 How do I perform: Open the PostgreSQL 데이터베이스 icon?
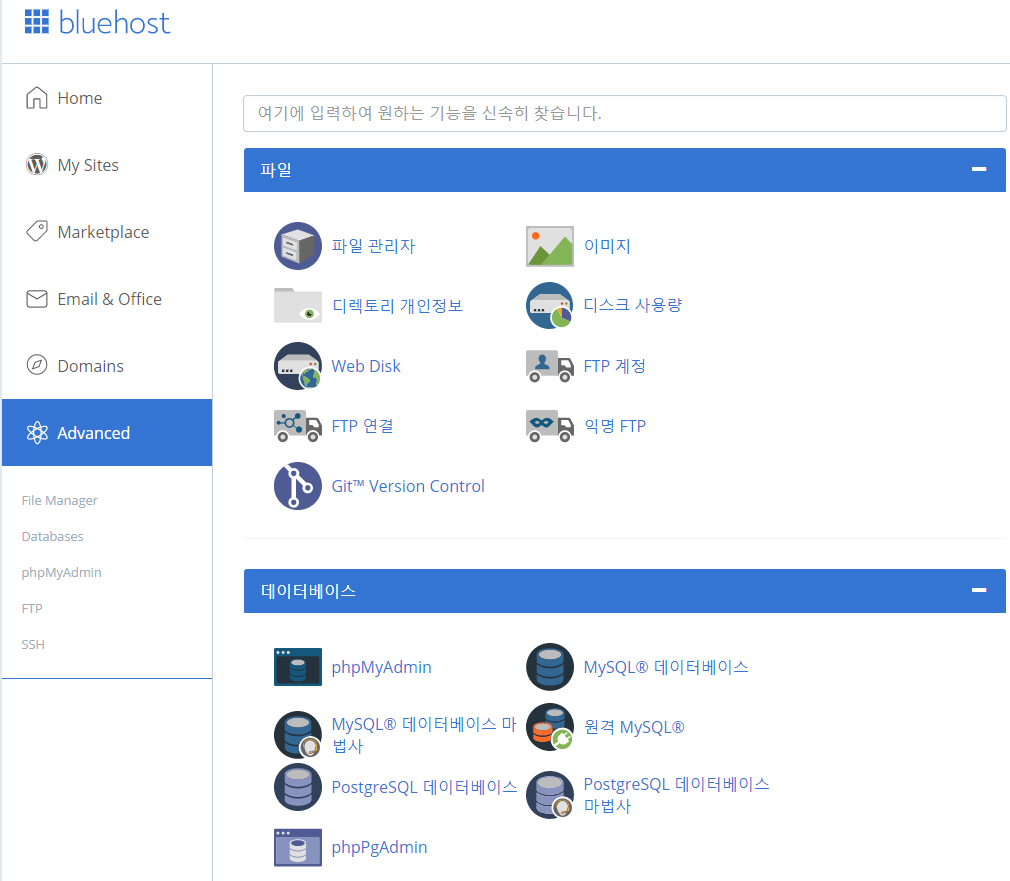click(x=298, y=787)
